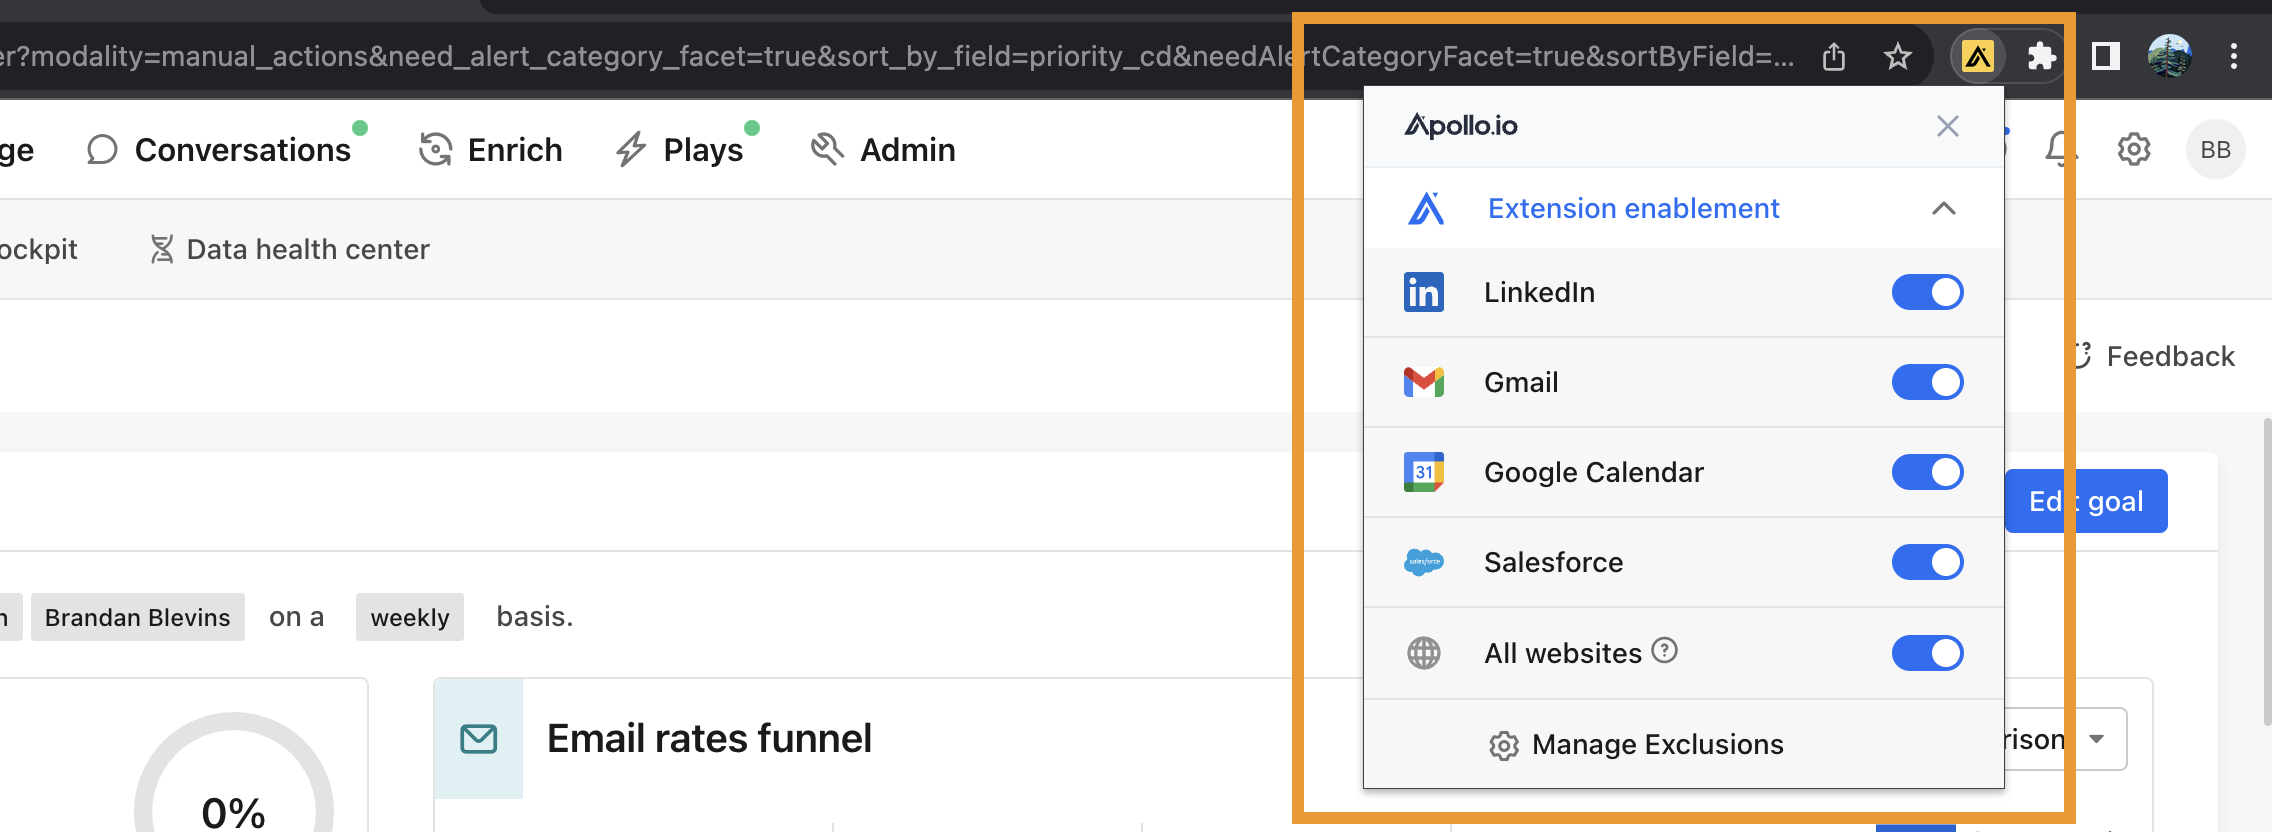Click the Extension enablement heading text
Viewport: 2272px width, 832px height.
click(1634, 208)
